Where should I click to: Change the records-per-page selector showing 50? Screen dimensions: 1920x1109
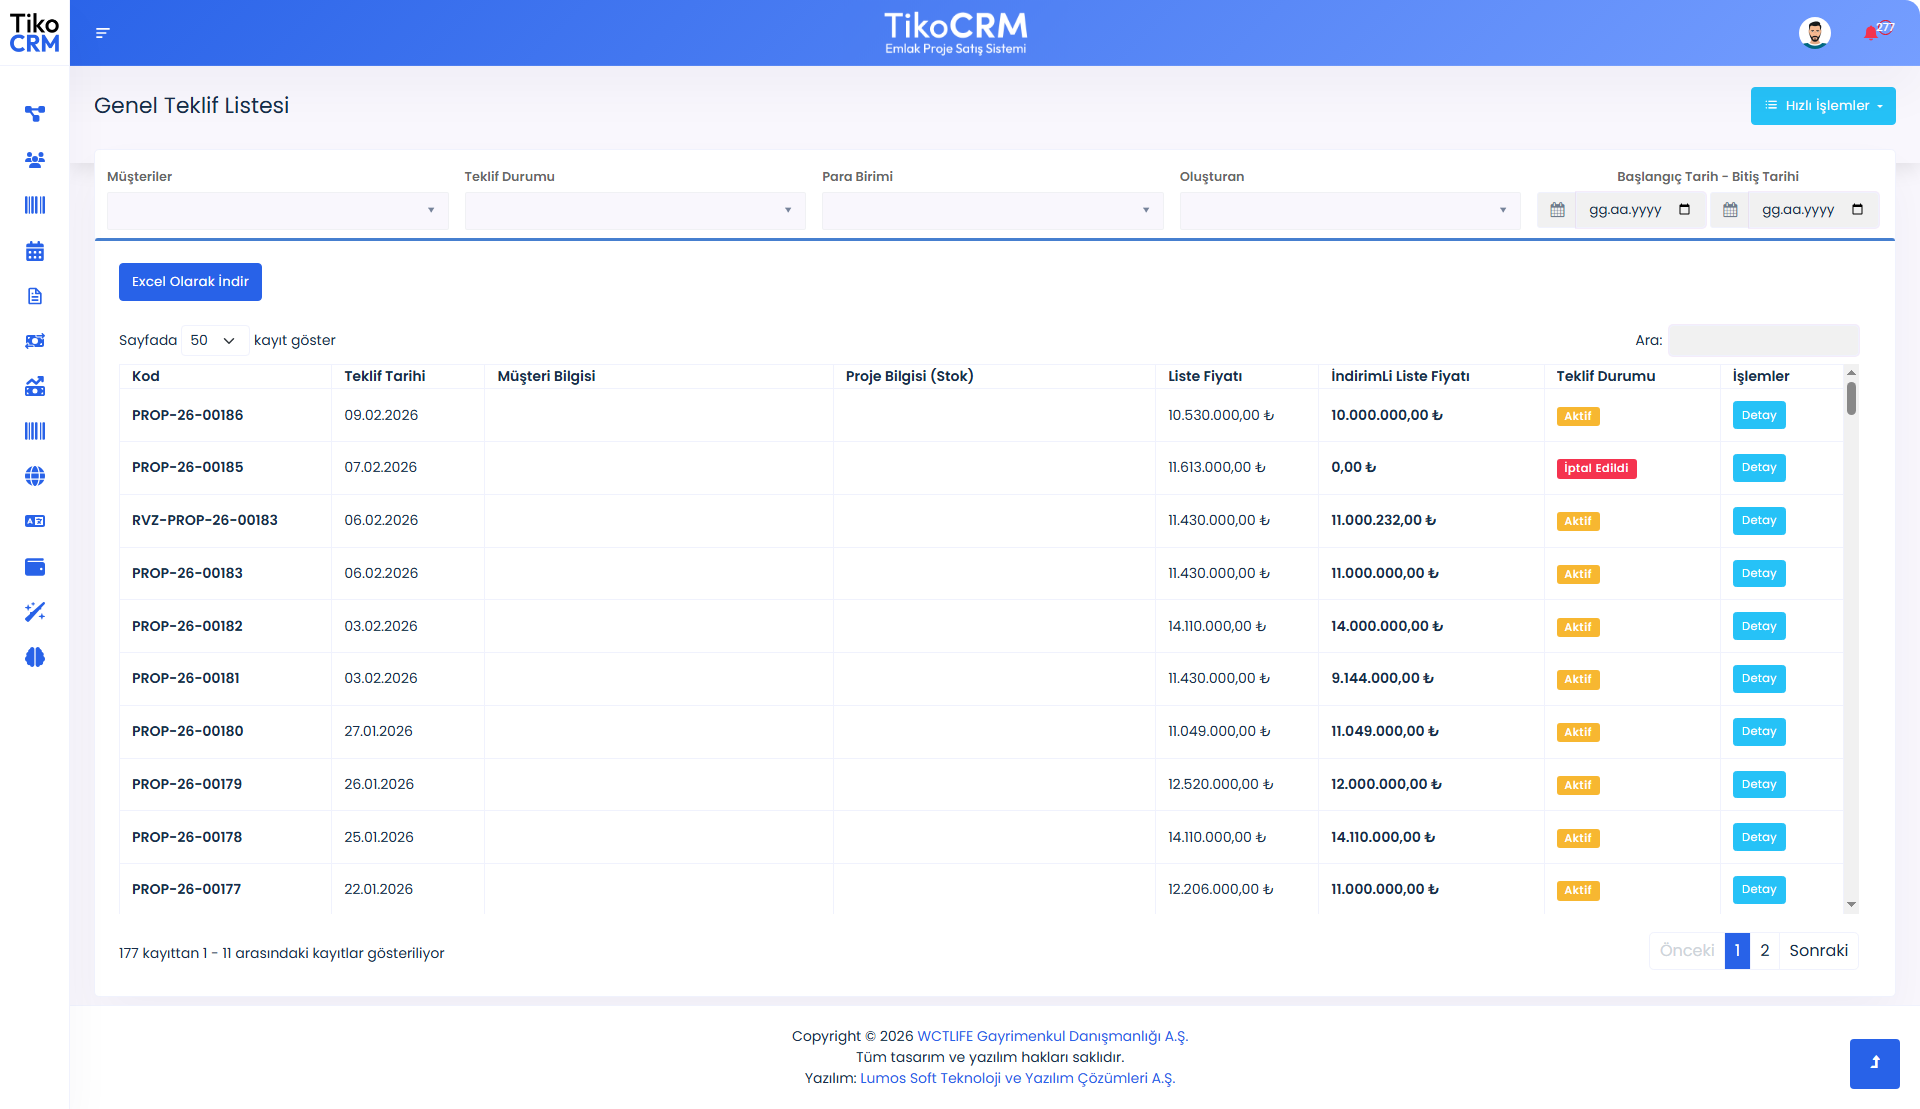click(213, 340)
